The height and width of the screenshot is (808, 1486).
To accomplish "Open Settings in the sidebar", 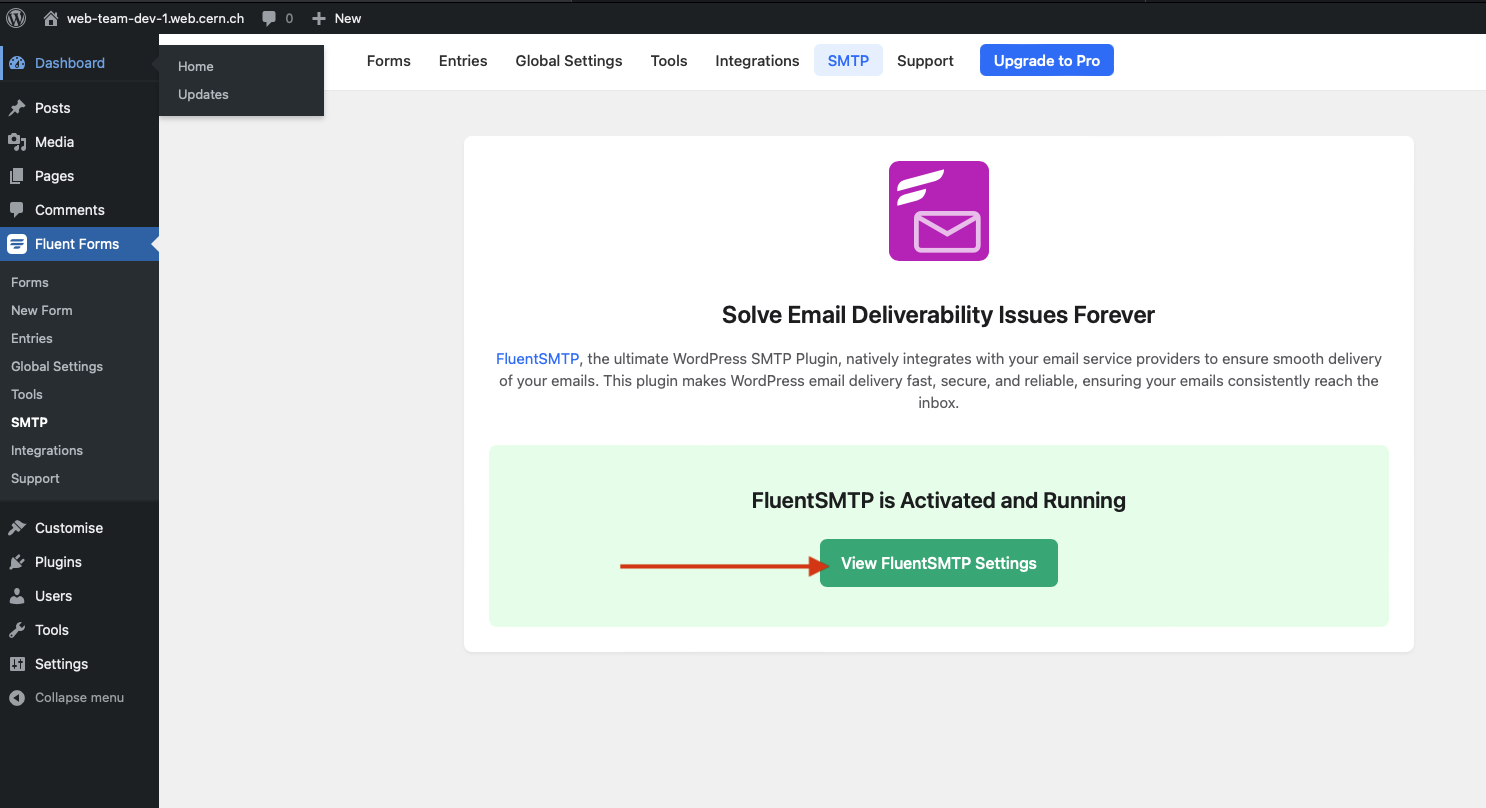I will 79,664.
